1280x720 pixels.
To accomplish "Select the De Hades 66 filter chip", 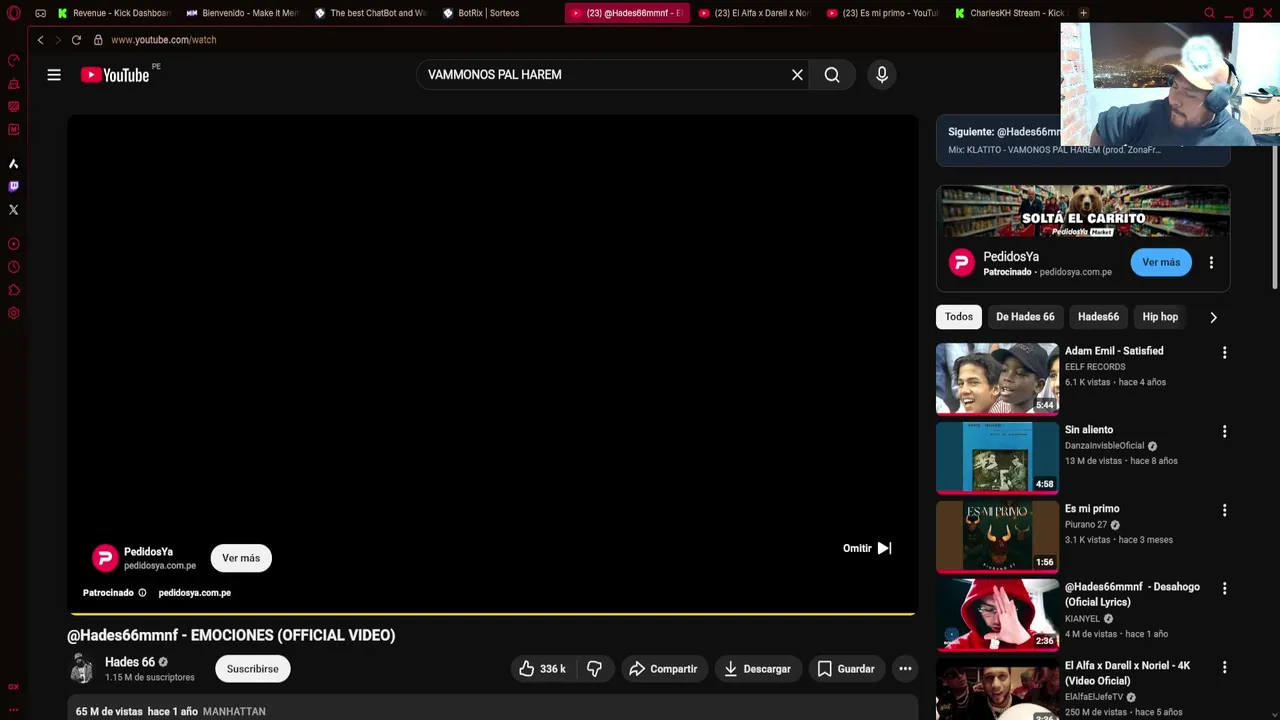I will [1025, 317].
